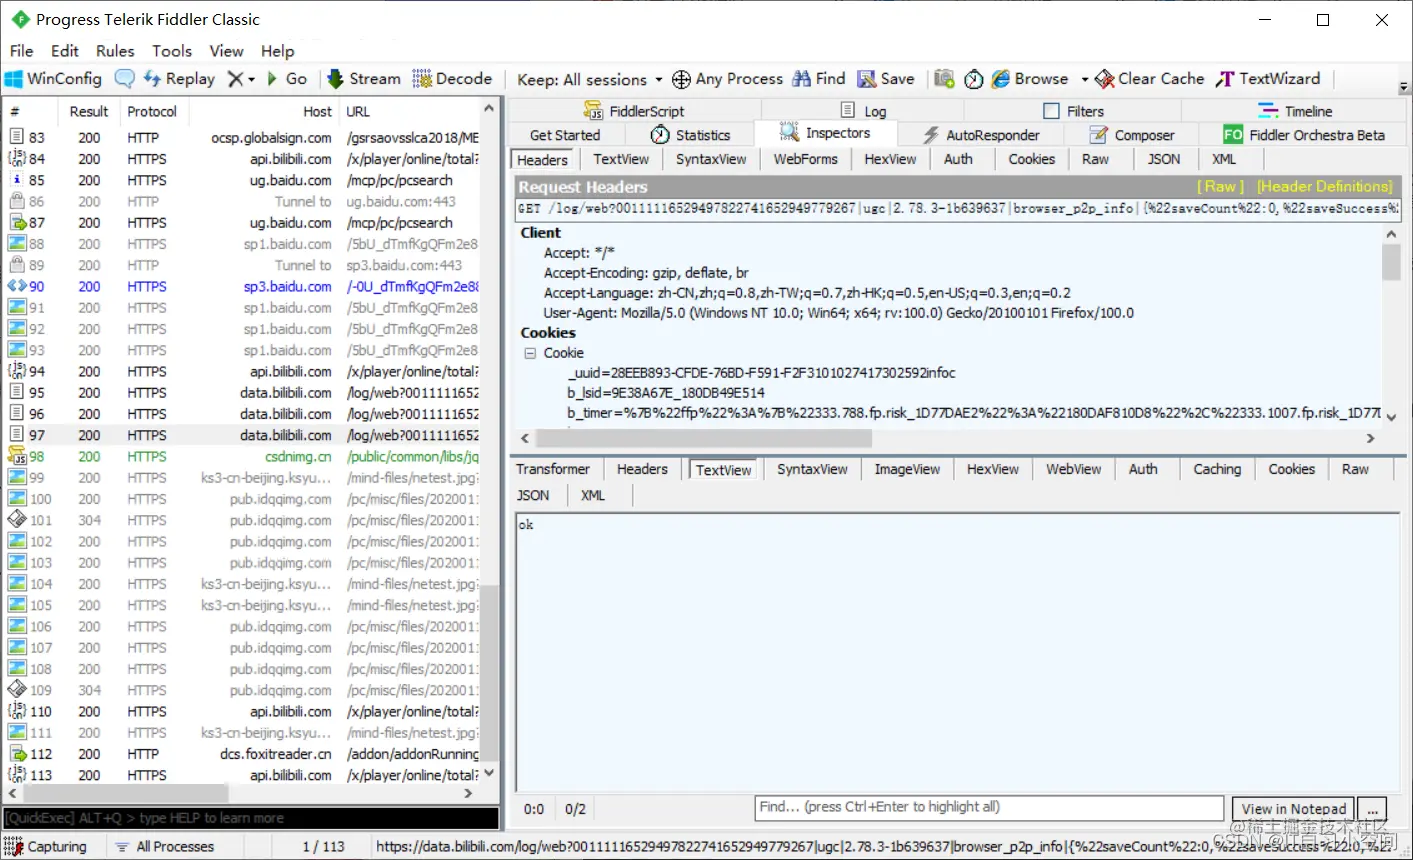The width and height of the screenshot is (1413, 860).
Task: Switch to Timeline tab
Action: point(1295,111)
